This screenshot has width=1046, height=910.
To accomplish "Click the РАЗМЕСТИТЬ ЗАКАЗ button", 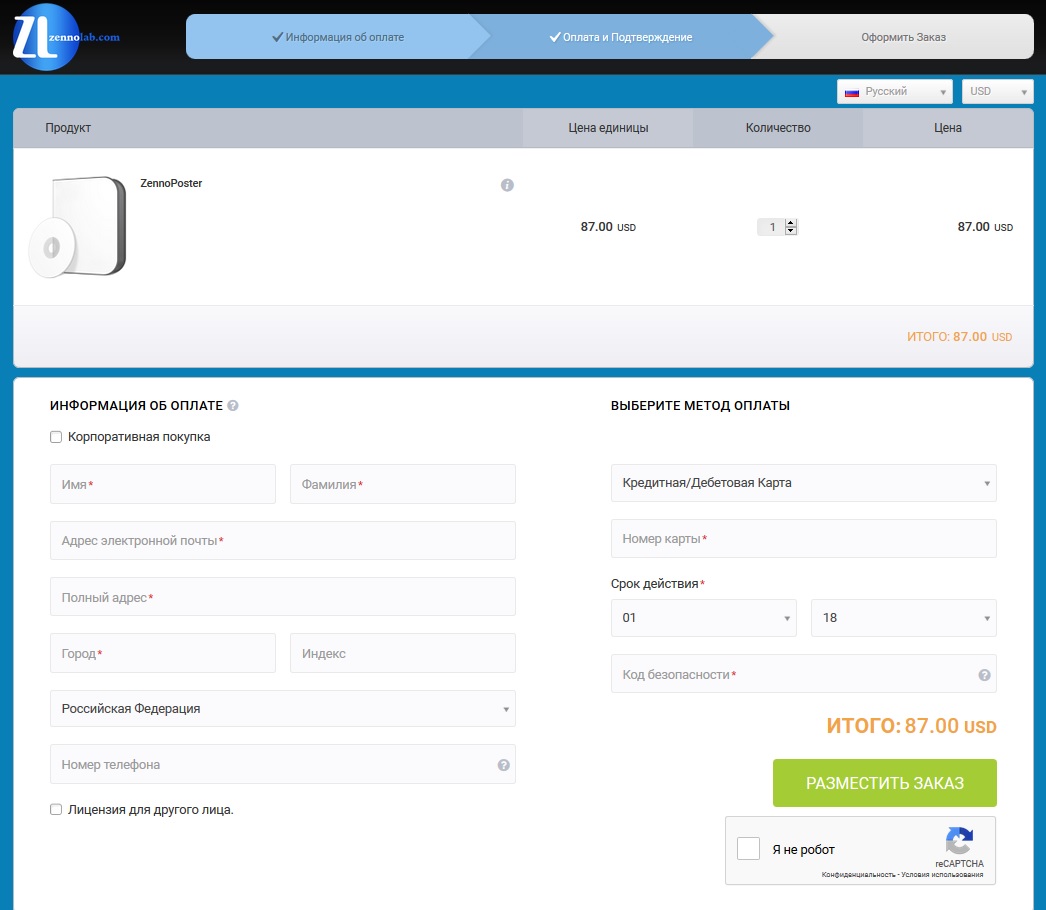I will click(885, 783).
